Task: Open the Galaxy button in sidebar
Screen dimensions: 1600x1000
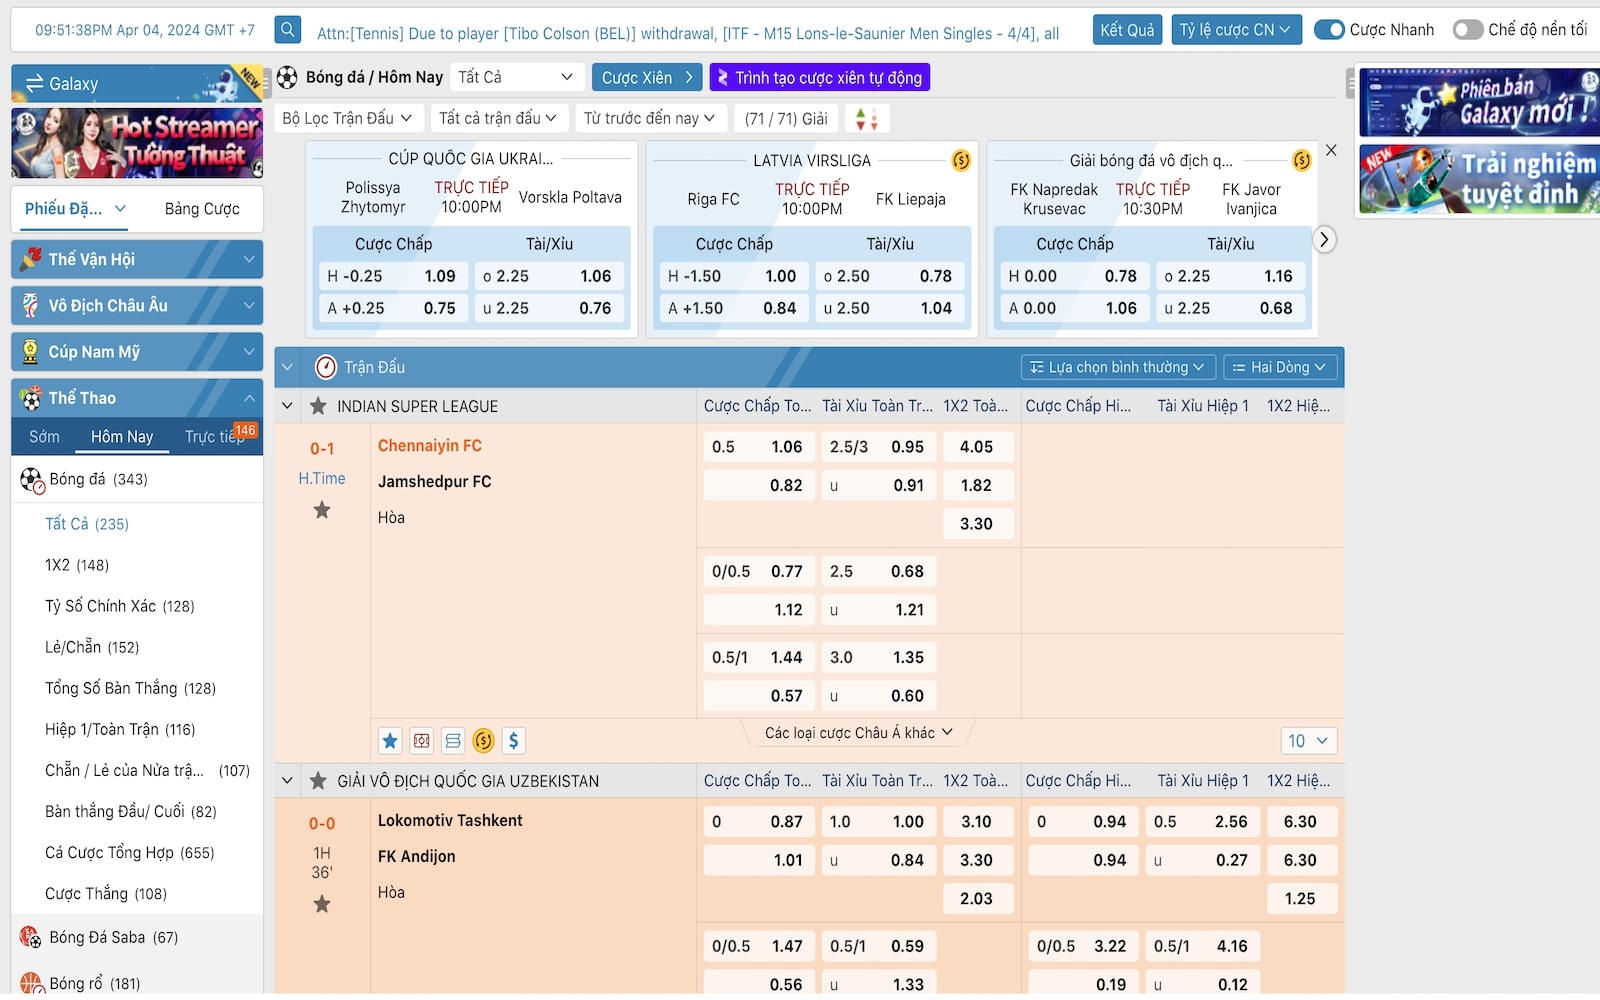Action: (x=137, y=83)
